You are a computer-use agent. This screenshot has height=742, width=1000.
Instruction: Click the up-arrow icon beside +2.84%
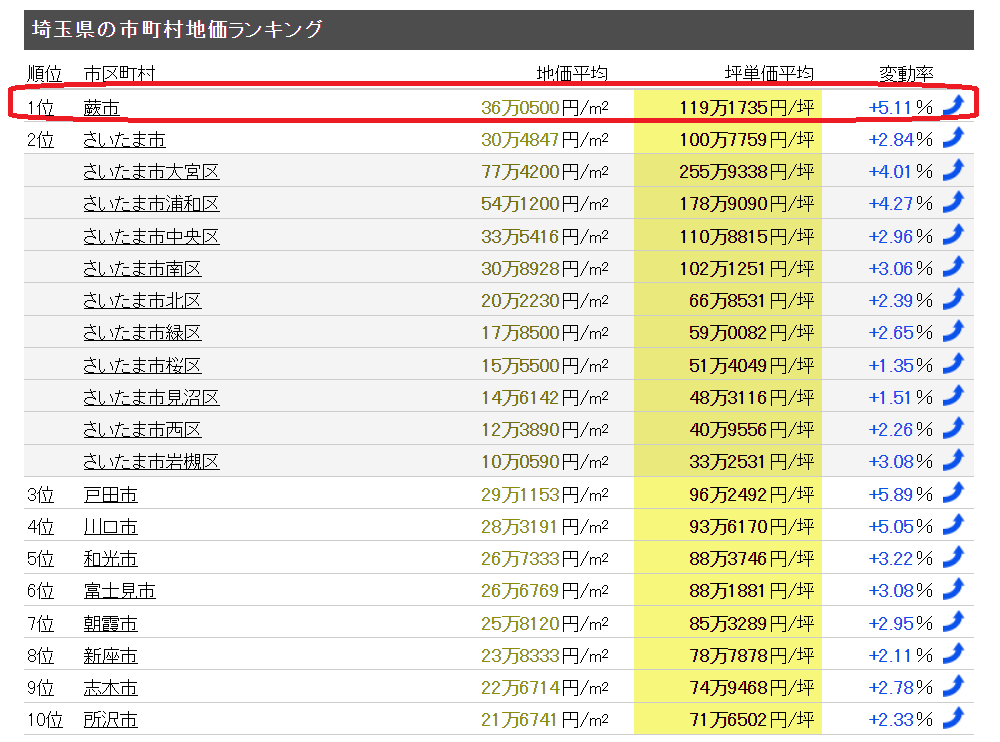(953, 137)
